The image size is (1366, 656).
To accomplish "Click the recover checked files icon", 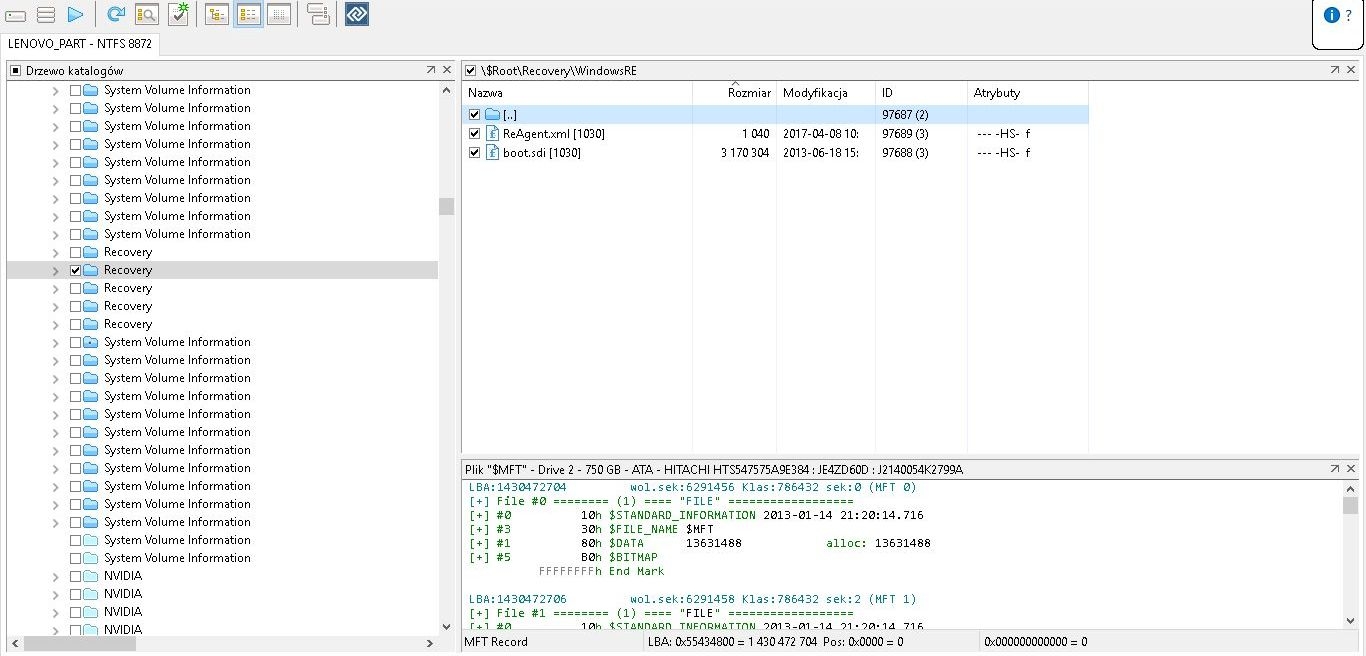I will (178, 13).
